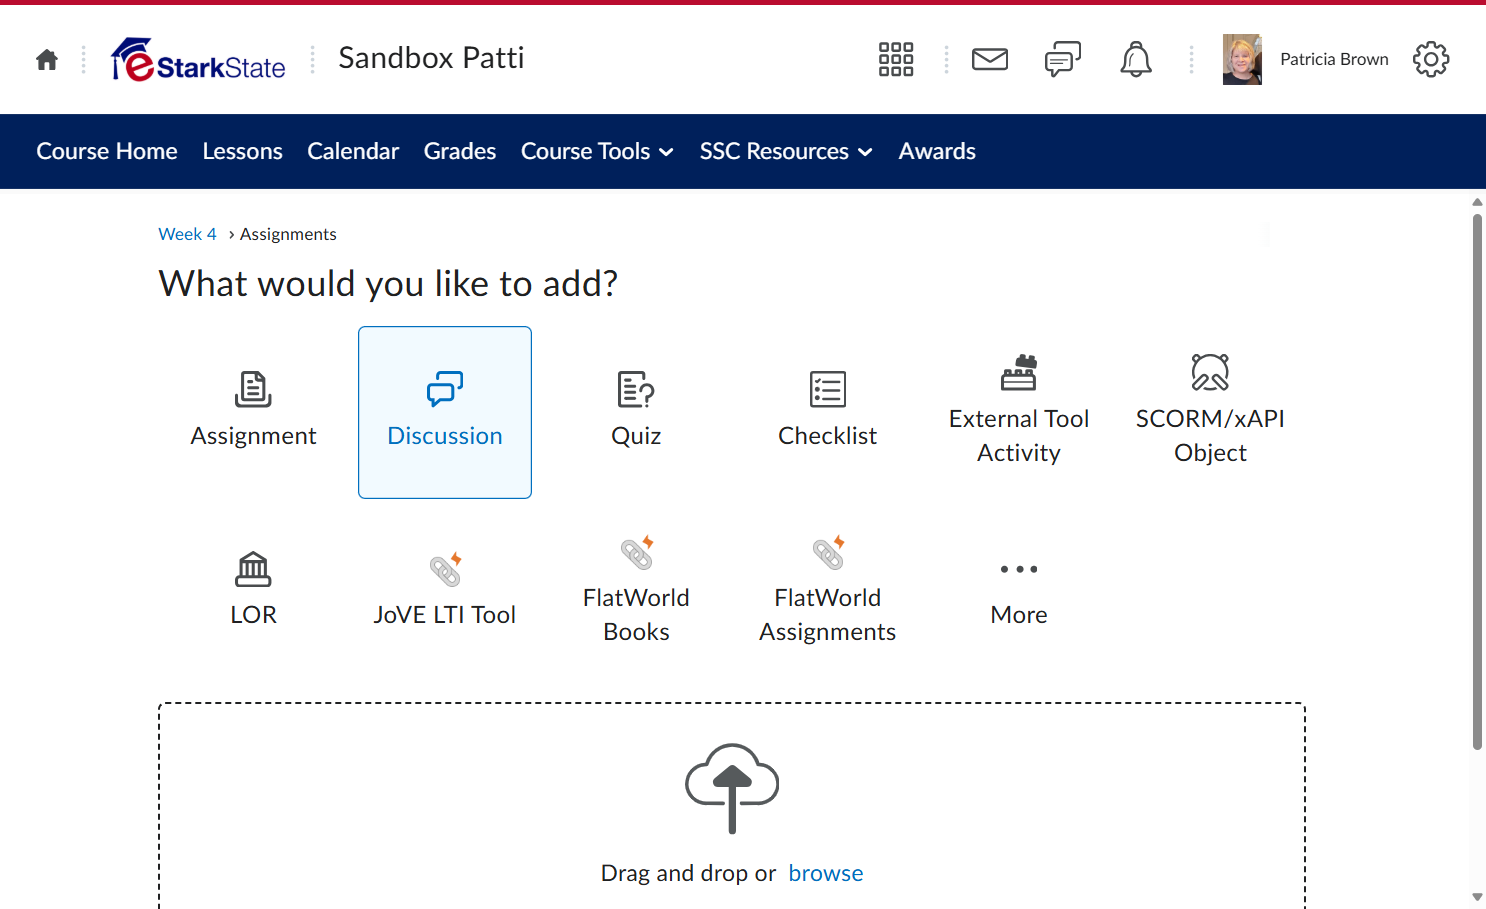Open the Grades navigation item
This screenshot has width=1486, height=909.
click(x=460, y=151)
